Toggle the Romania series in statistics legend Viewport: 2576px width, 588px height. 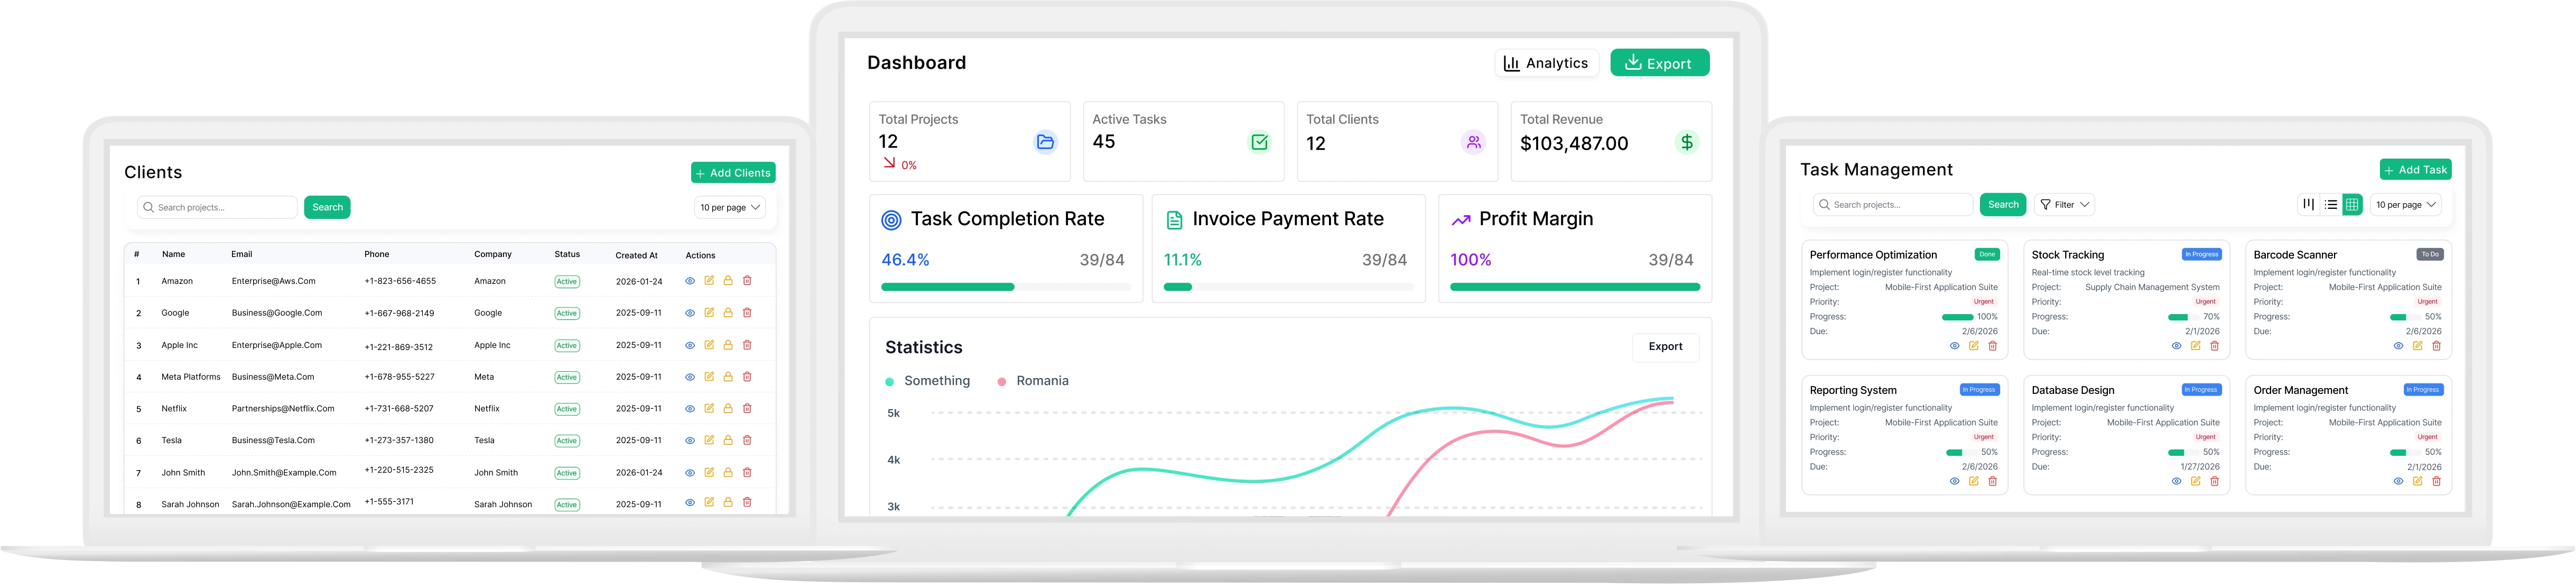1033,381
